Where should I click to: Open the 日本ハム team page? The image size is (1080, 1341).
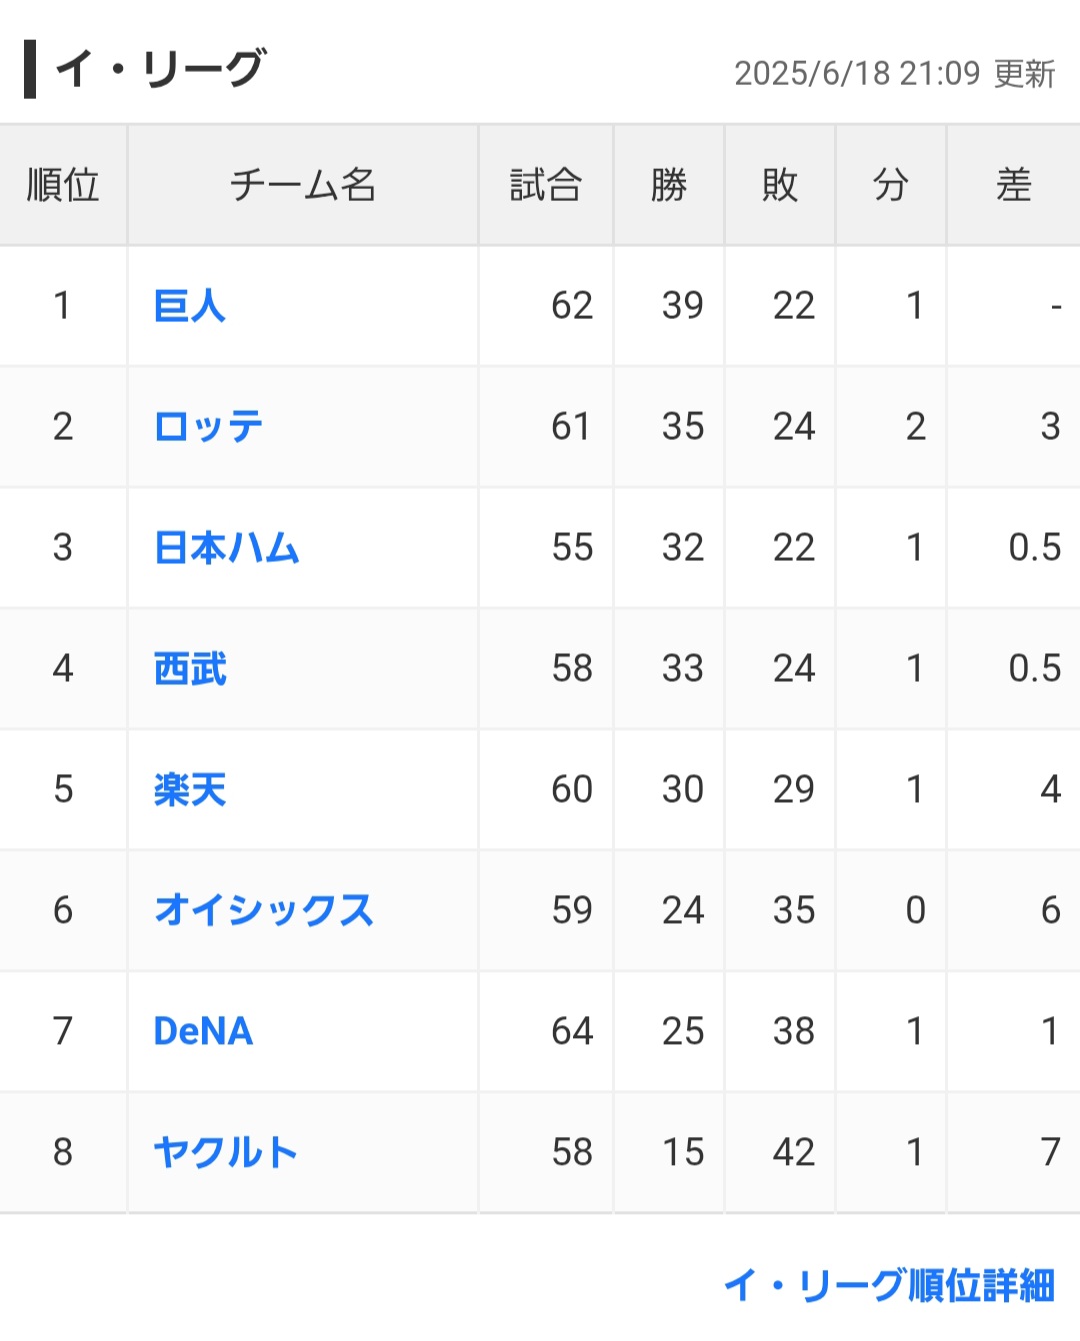click(x=227, y=548)
